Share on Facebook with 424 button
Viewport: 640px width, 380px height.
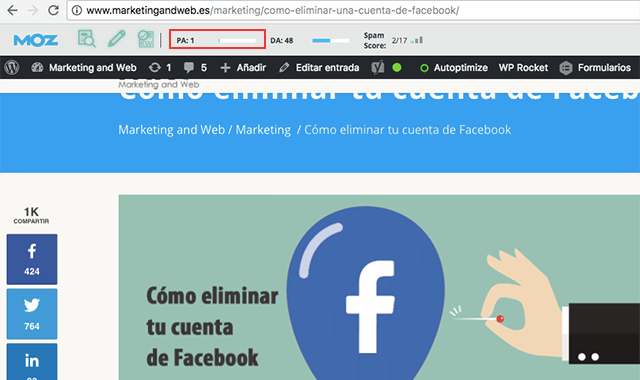click(x=32, y=259)
